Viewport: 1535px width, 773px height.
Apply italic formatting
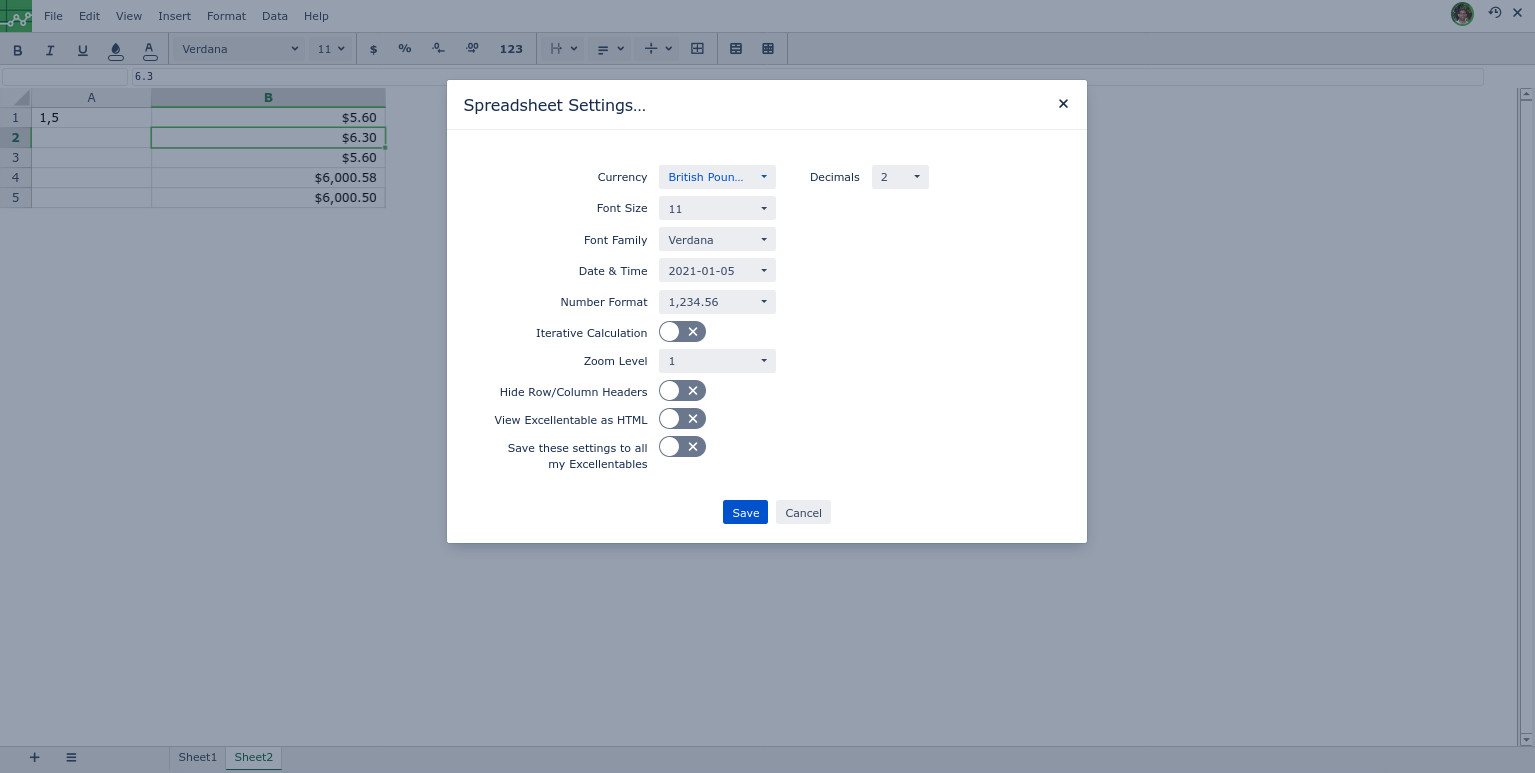click(x=50, y=49)
